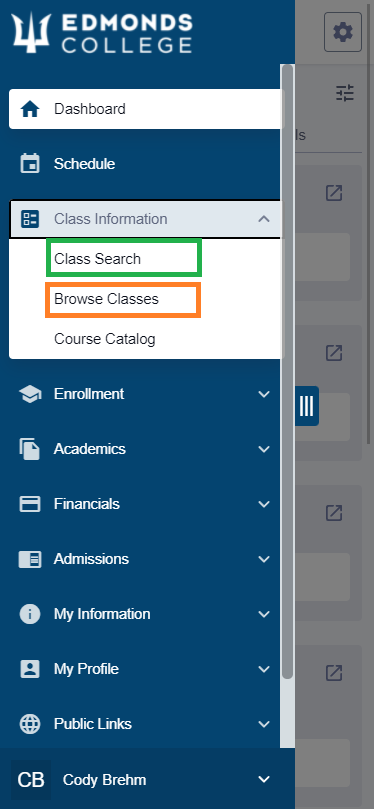Image resolution: width=374 pixels, height=809 pixels.
Task: Click the Admissions icon
Action: pyautogui.click(x=30, y=559)
